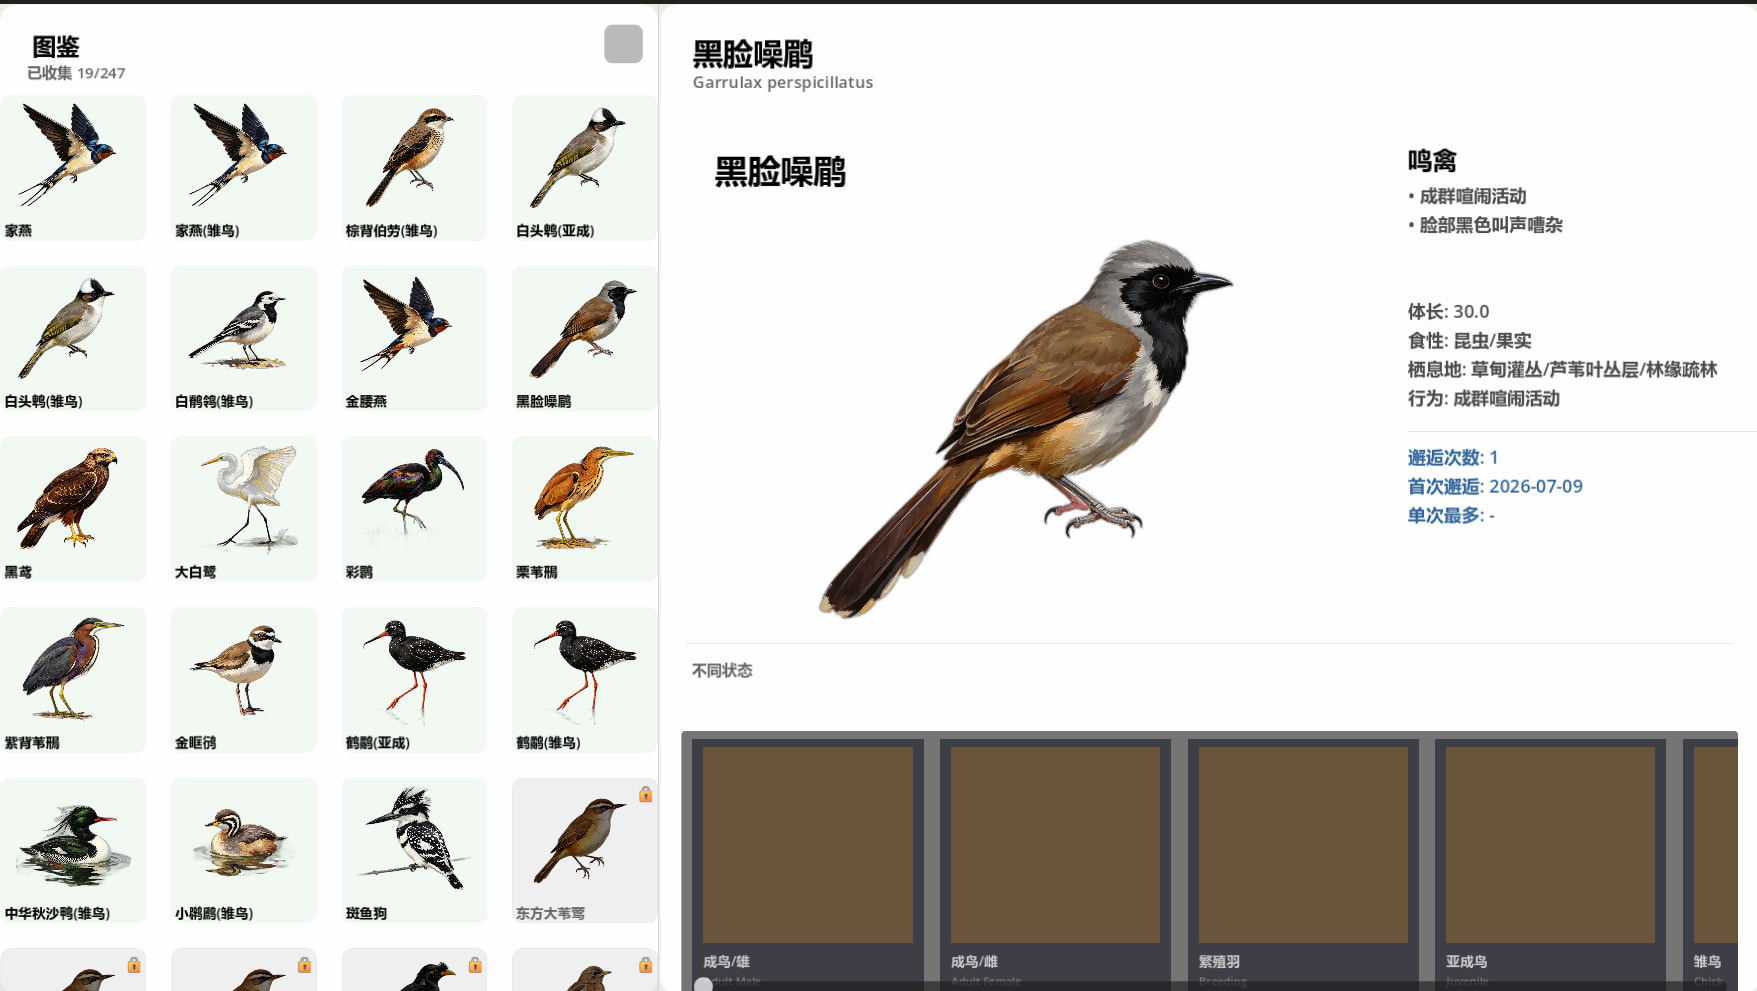Select the 白鹡鸰(雏鸟) card
Image resolution: width=1757 pixels, height=991 pixels.
tap(244, 338)
